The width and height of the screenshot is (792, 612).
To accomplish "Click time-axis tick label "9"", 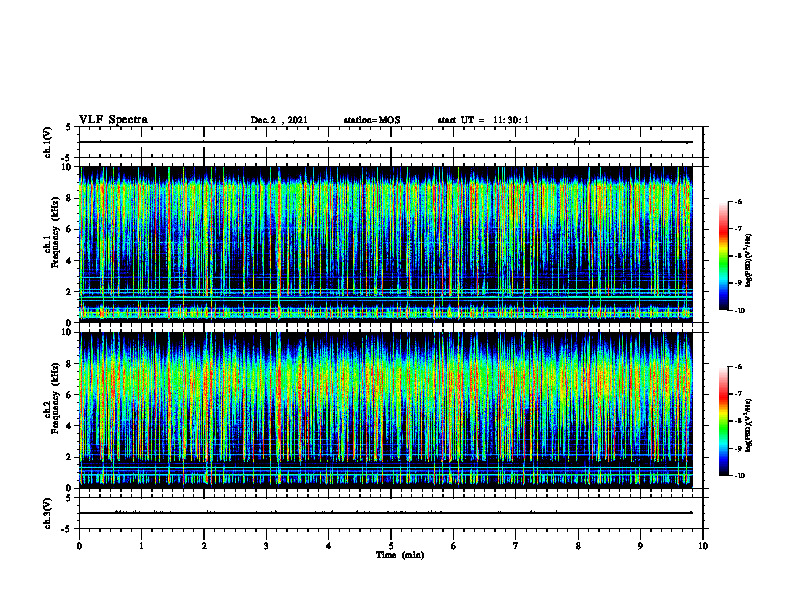I will 640,546.
